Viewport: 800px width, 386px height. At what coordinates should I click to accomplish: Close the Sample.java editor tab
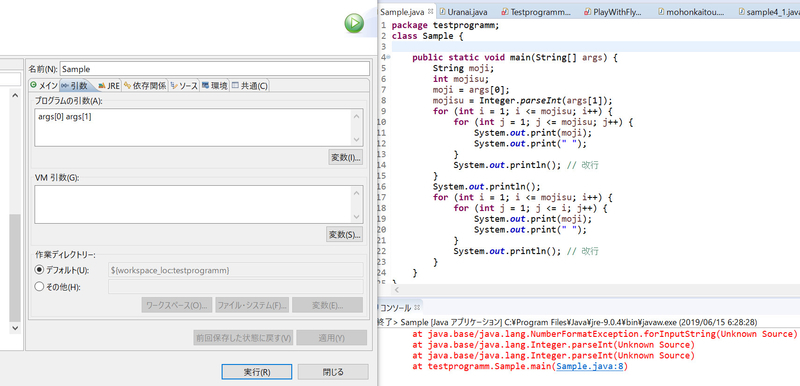click(430, 11)
